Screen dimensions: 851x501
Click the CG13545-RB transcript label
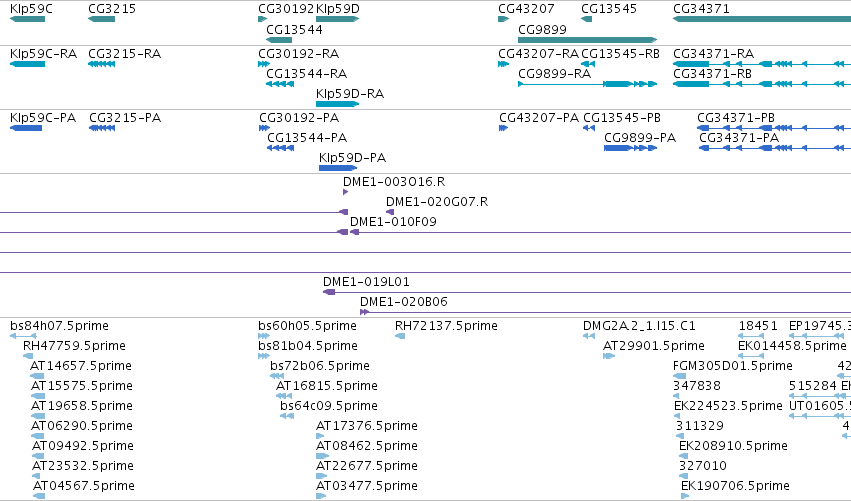tap(620, 54)
